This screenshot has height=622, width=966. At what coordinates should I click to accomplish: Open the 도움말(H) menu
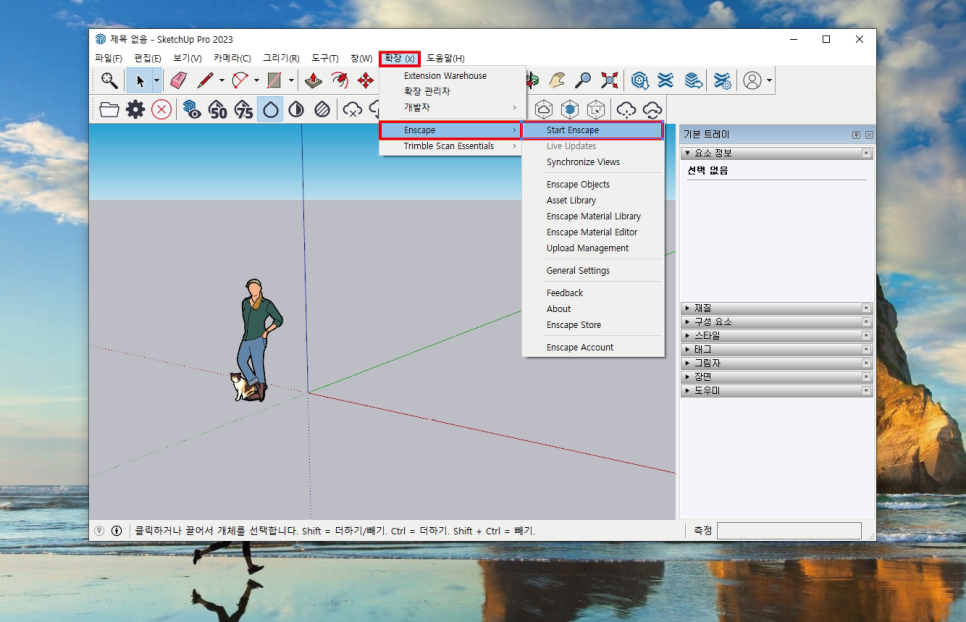pos(445,58)
